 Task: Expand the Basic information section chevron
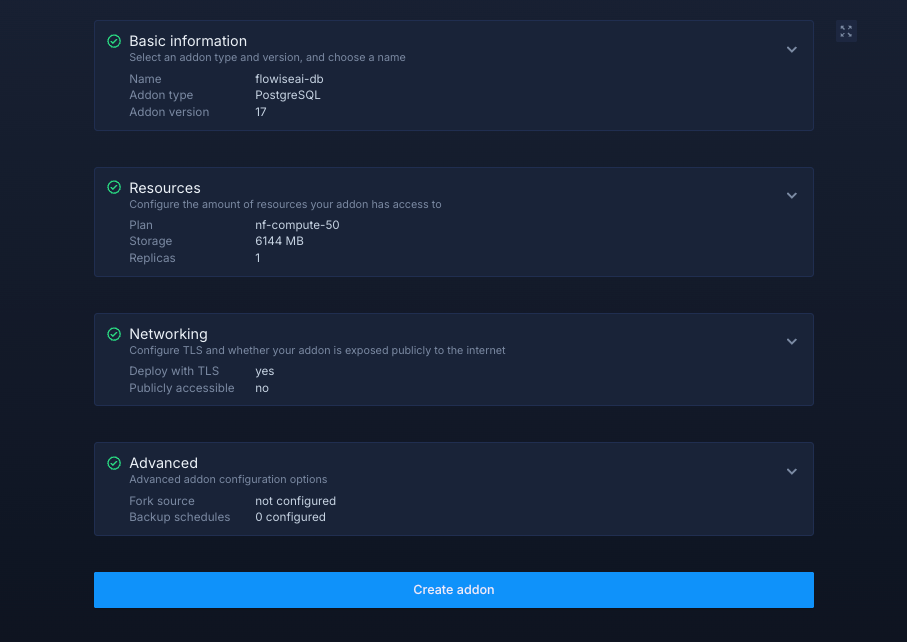coord(791,50)
